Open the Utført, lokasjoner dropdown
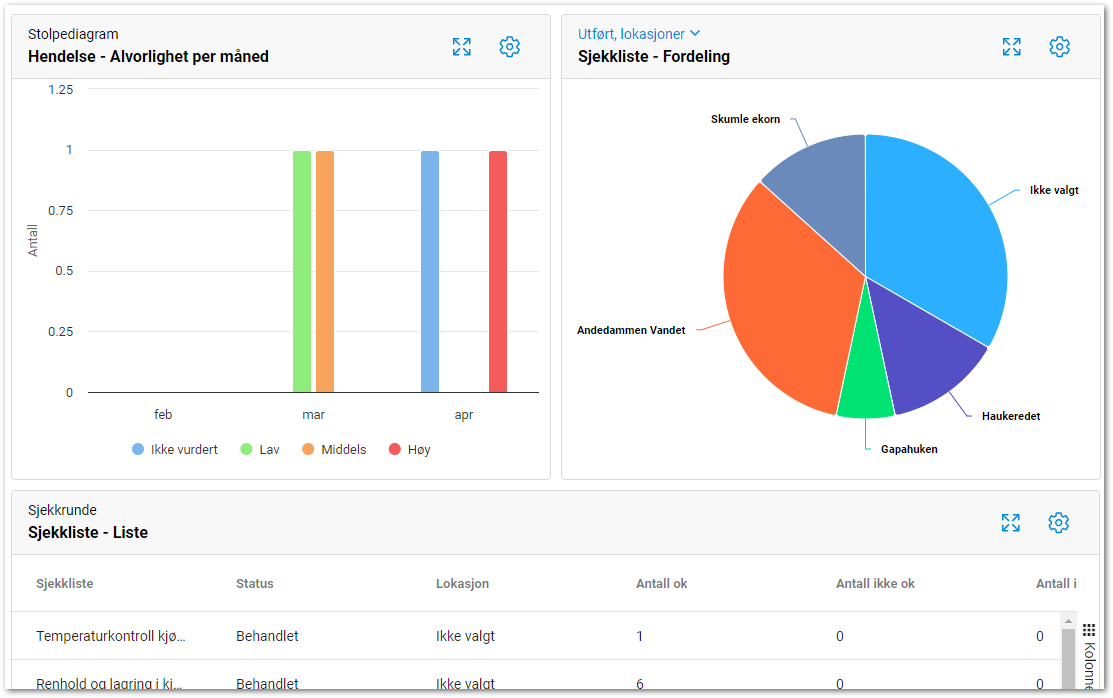The width and height of the screenshot is (1113, 698). [x=639, y=34]
